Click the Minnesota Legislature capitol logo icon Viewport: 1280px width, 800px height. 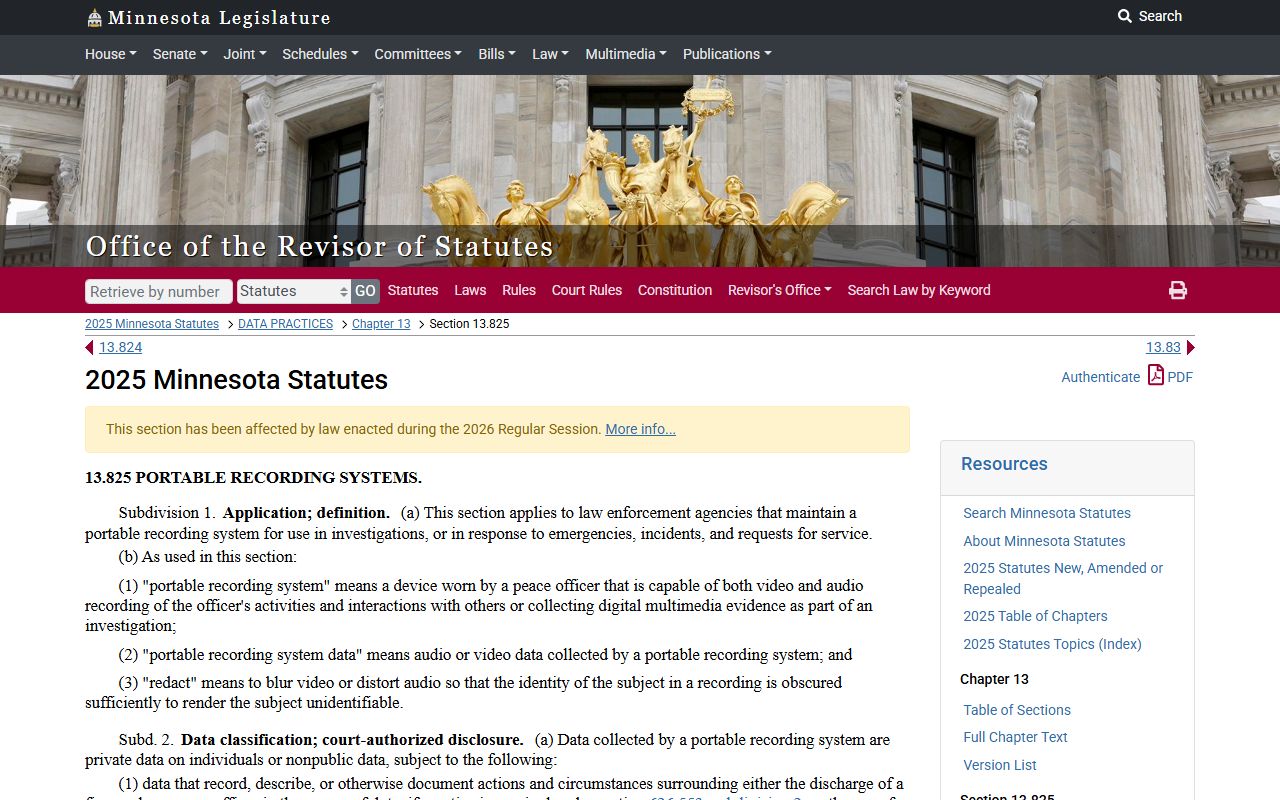tap(94, 18)
